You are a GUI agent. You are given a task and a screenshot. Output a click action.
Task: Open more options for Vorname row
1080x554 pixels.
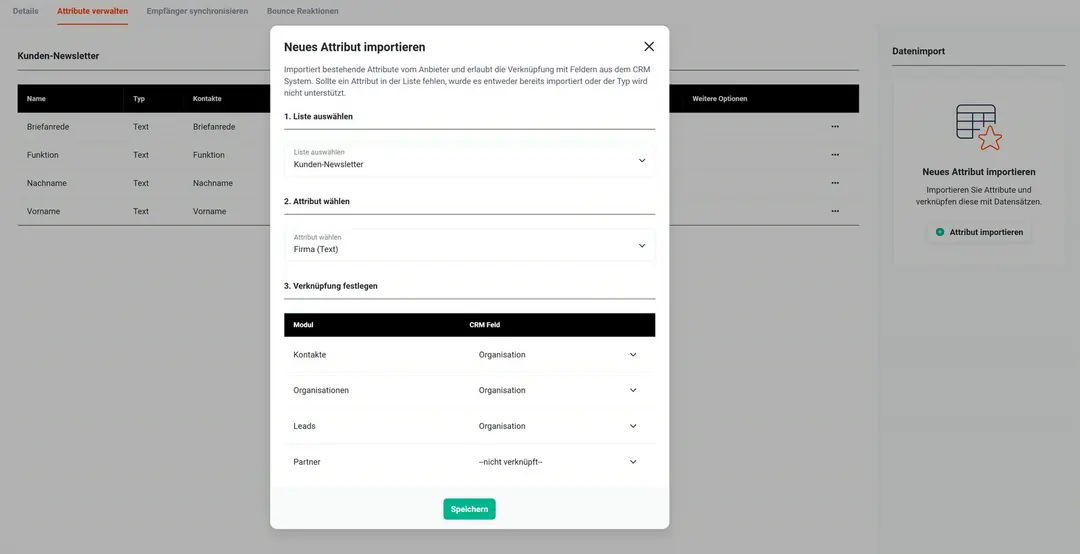(x=835, y=212)
